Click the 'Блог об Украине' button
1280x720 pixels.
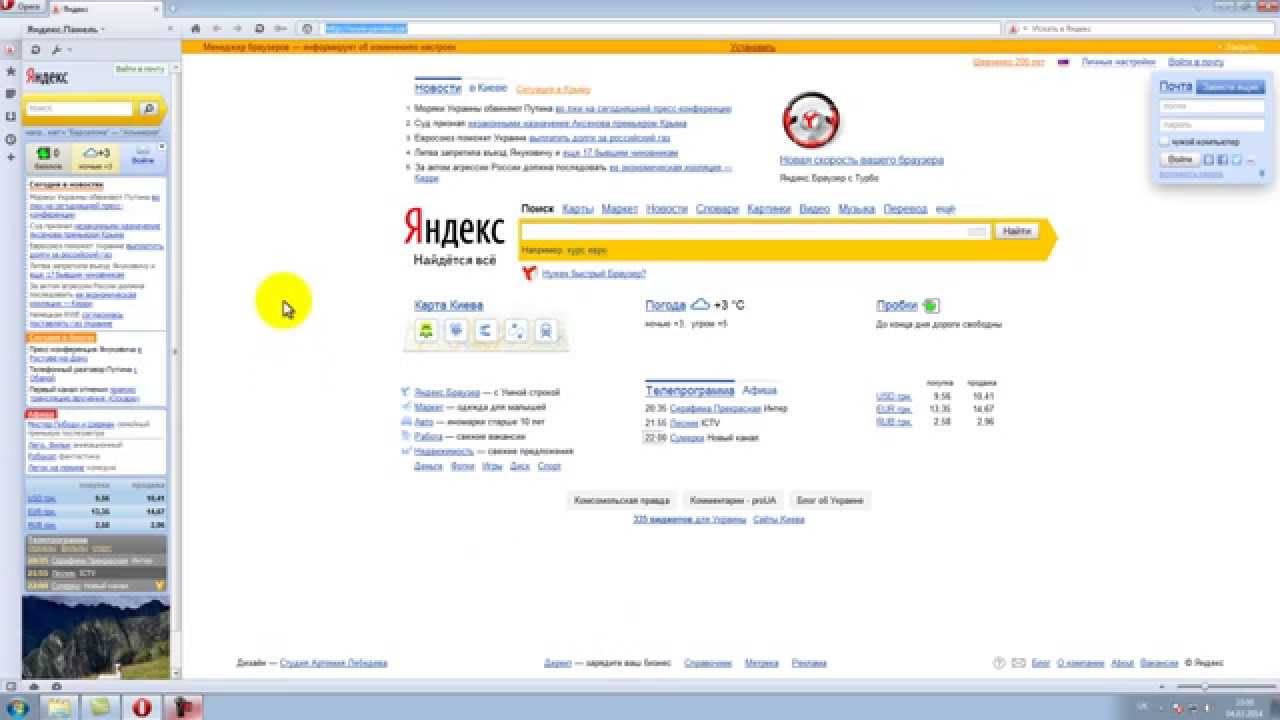pos(830,500)
